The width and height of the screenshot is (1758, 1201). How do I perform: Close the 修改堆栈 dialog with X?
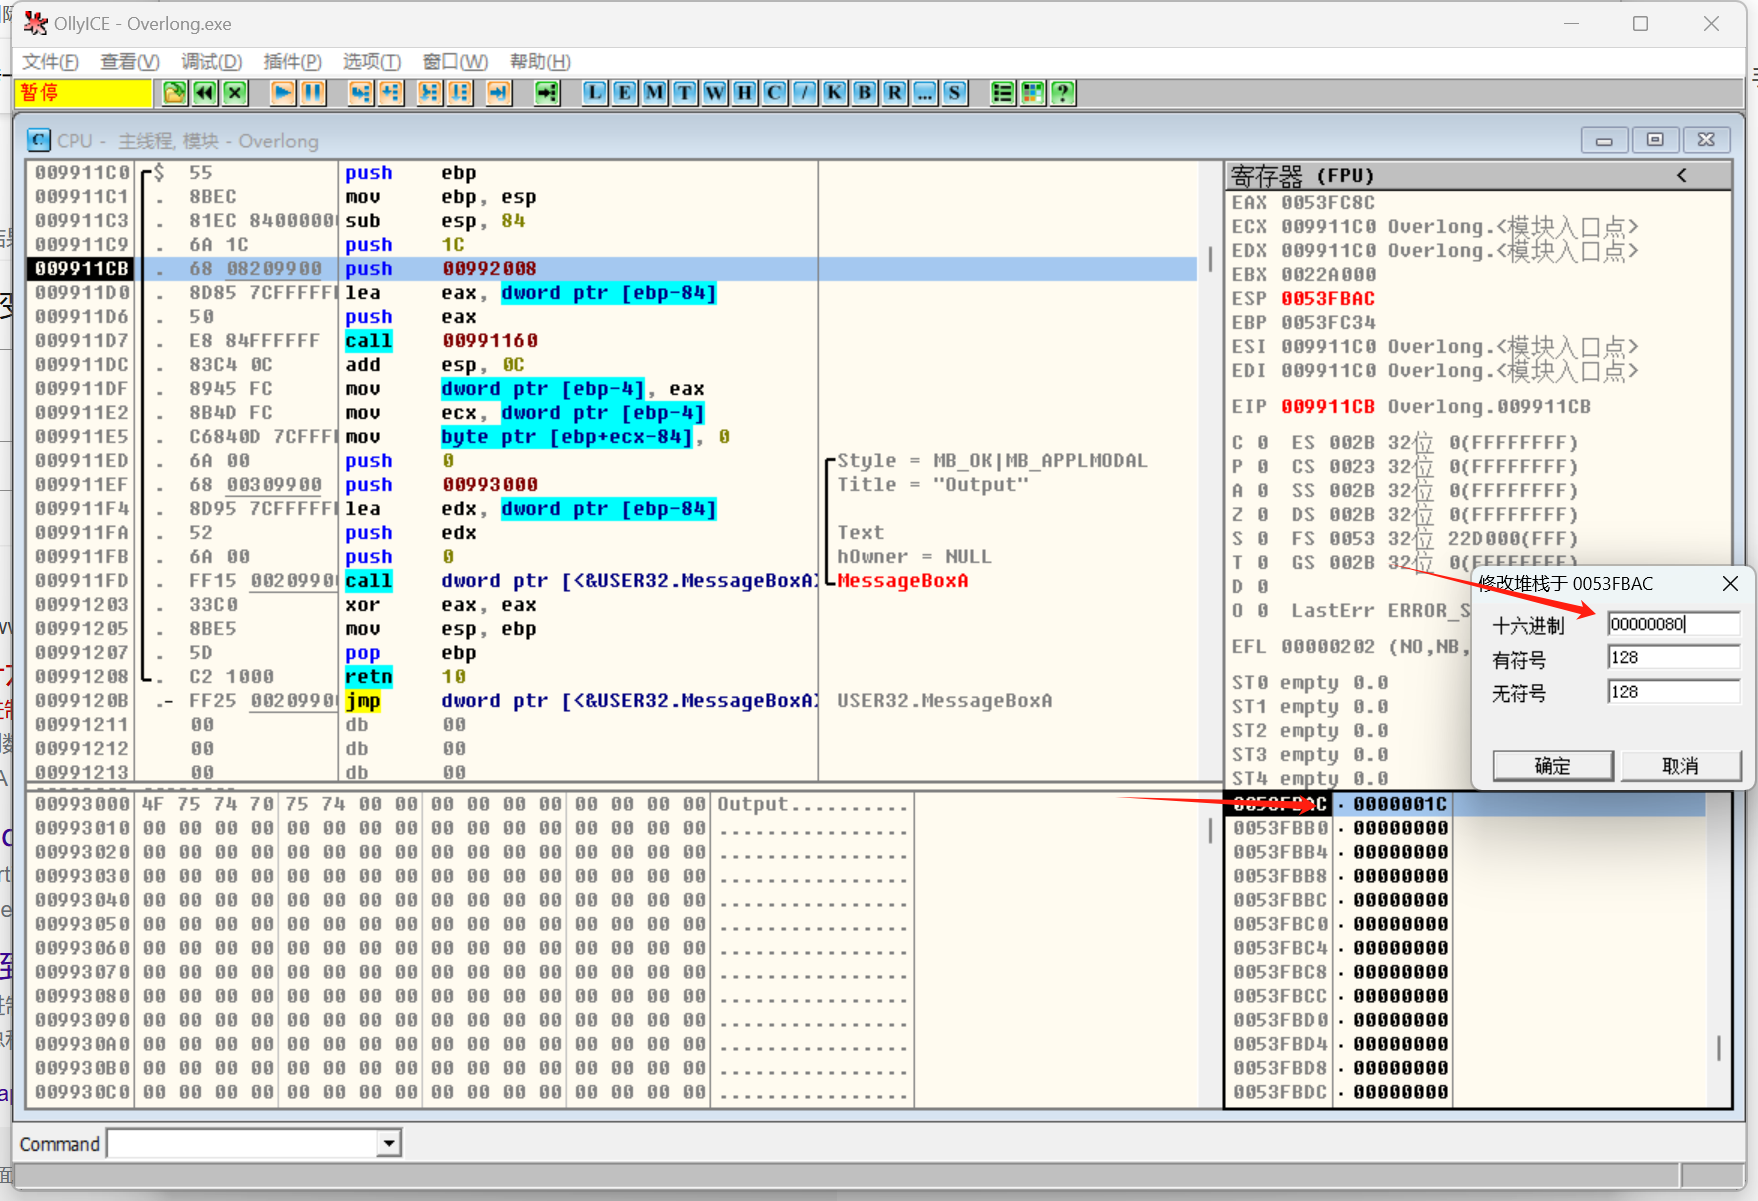click(1730, 584)
